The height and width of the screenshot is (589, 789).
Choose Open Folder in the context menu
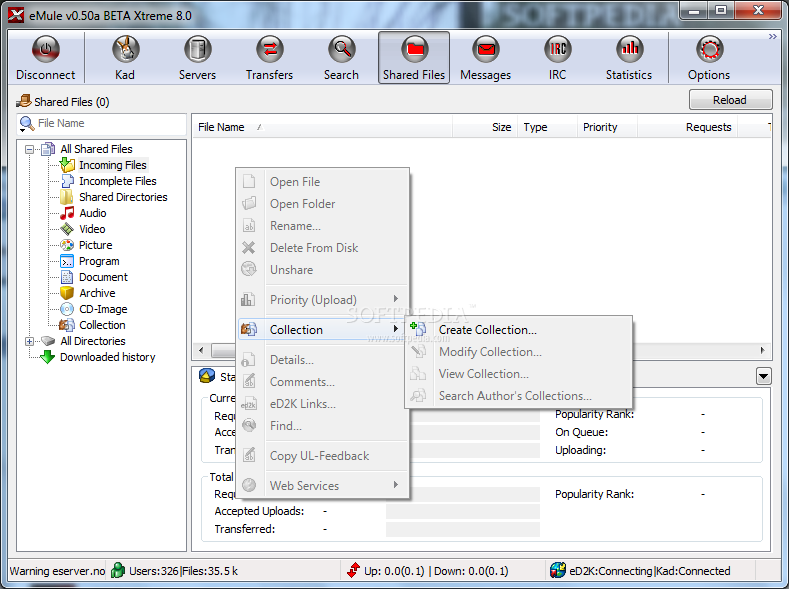click(x=323, y=204)
